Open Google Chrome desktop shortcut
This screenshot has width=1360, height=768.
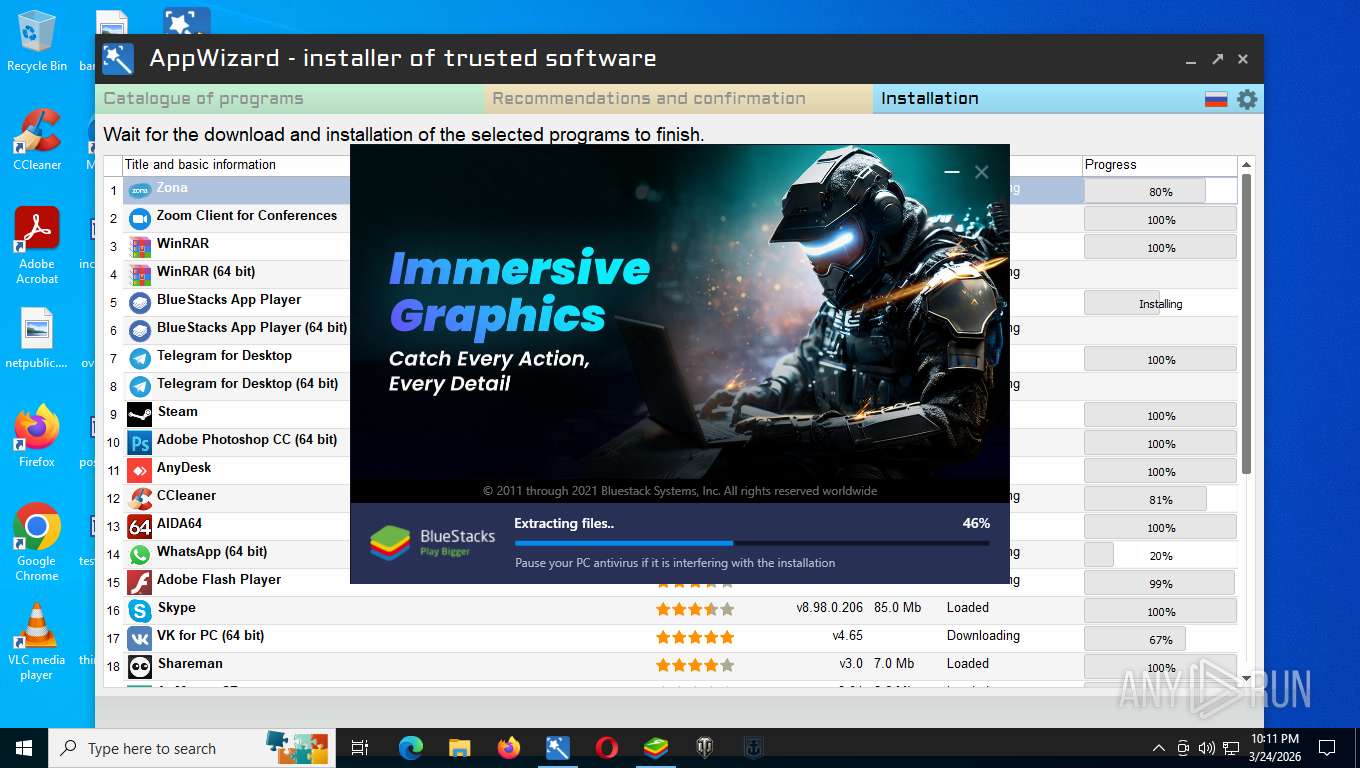click(37, 543)
